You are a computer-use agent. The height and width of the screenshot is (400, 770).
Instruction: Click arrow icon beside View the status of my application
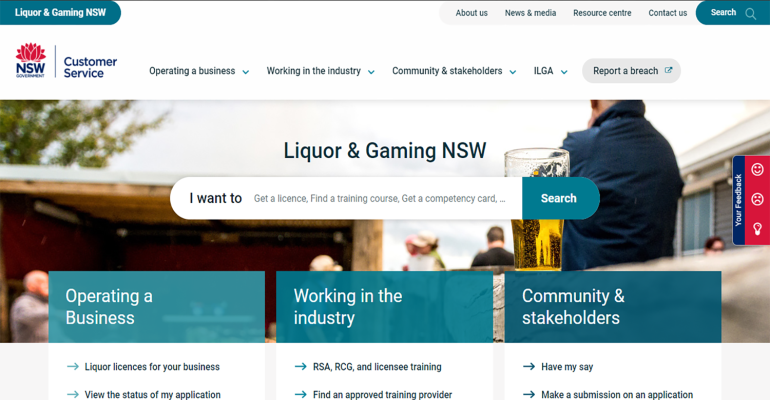(x=73, y=394)
